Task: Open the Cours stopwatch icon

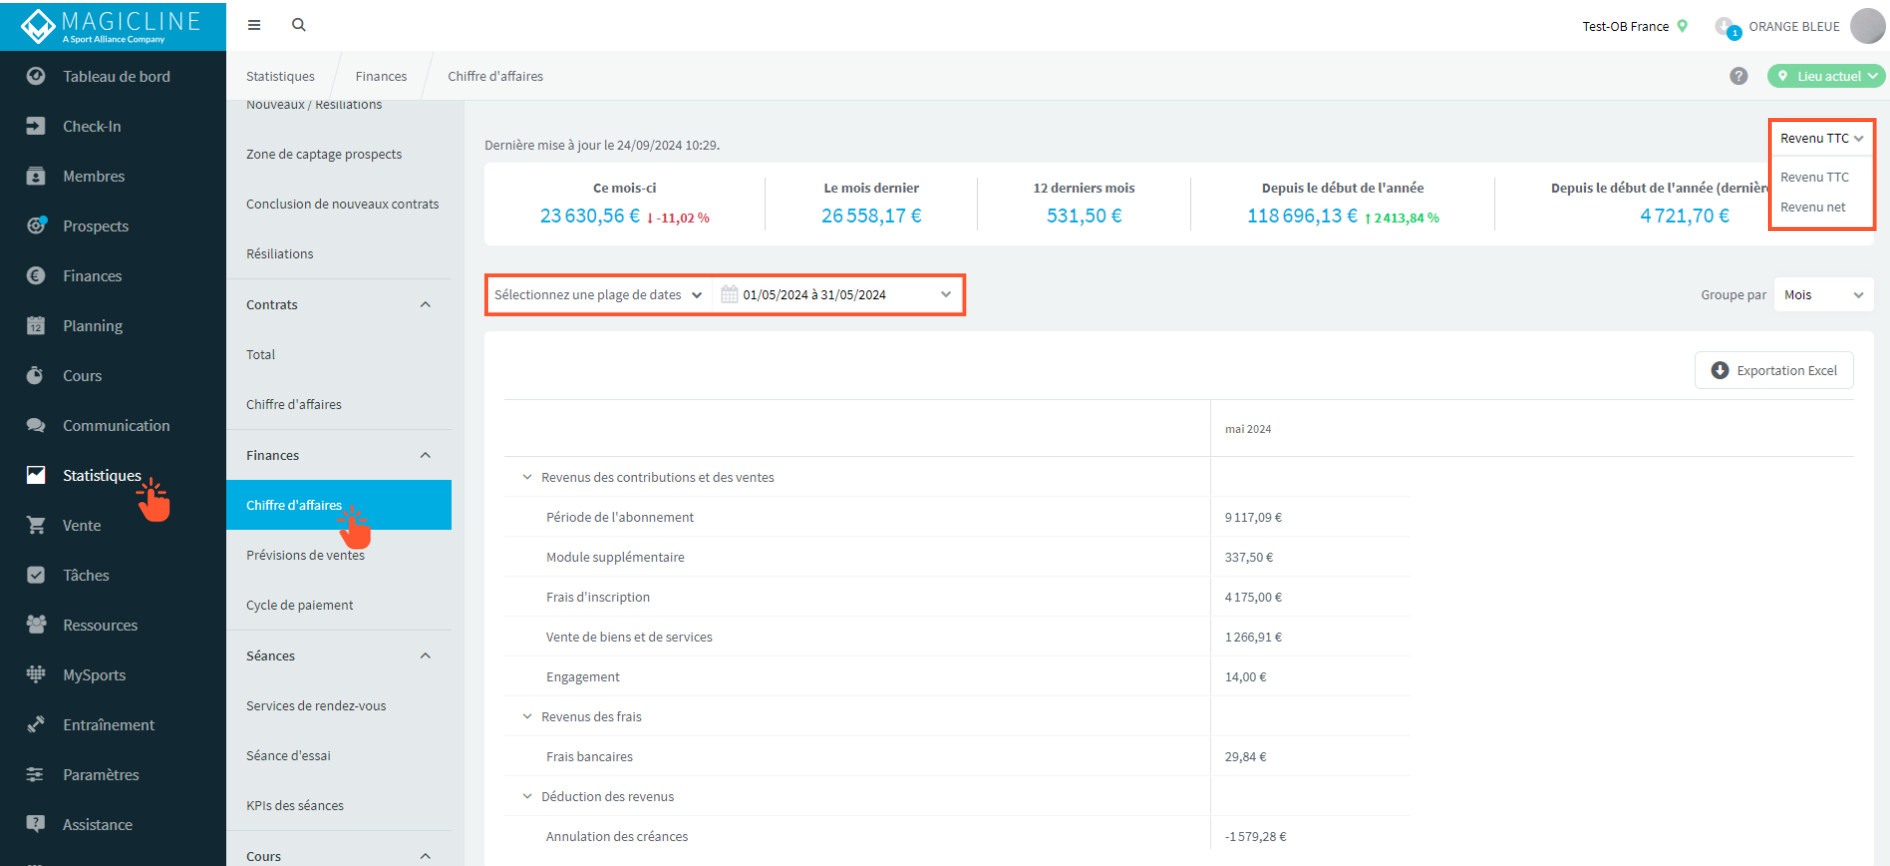Action: [36, 375]
